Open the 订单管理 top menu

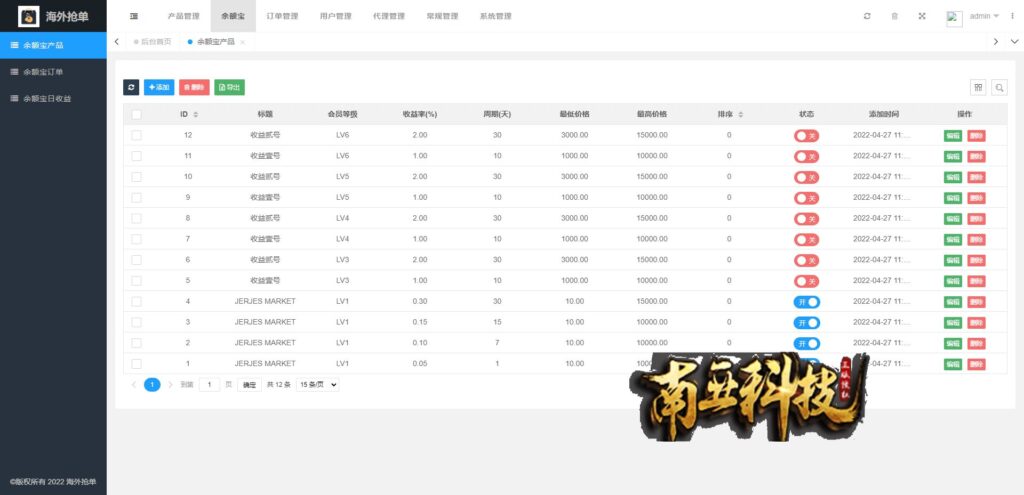[x=283, y=16]
